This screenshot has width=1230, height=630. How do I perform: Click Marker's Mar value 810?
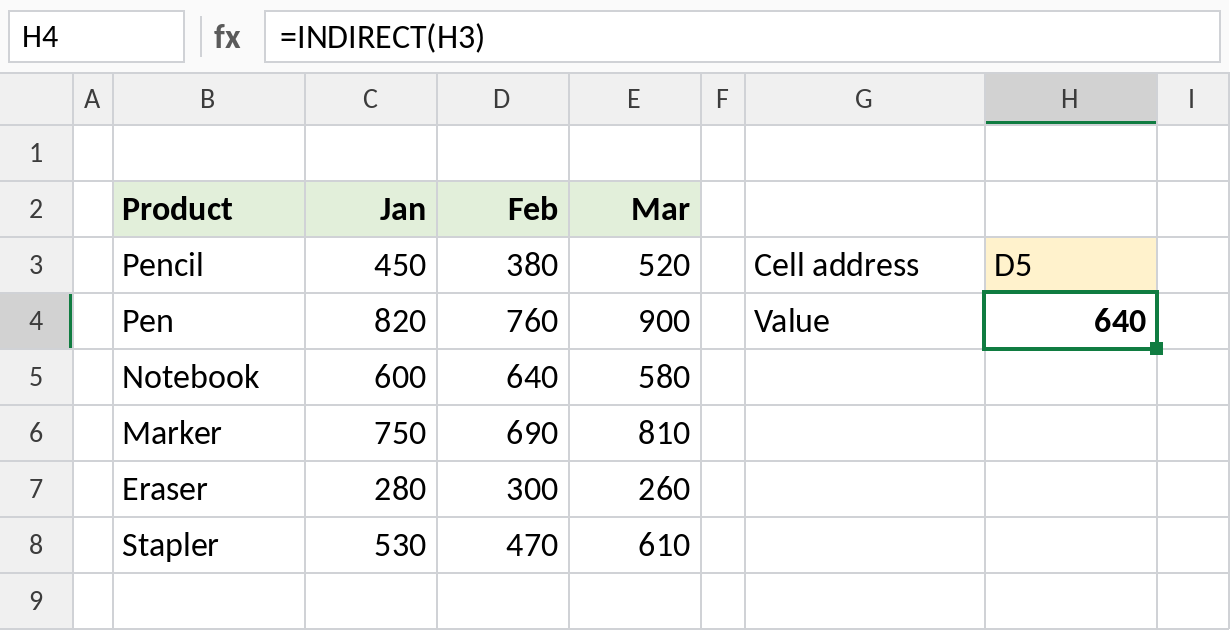[x=635, y=433]
